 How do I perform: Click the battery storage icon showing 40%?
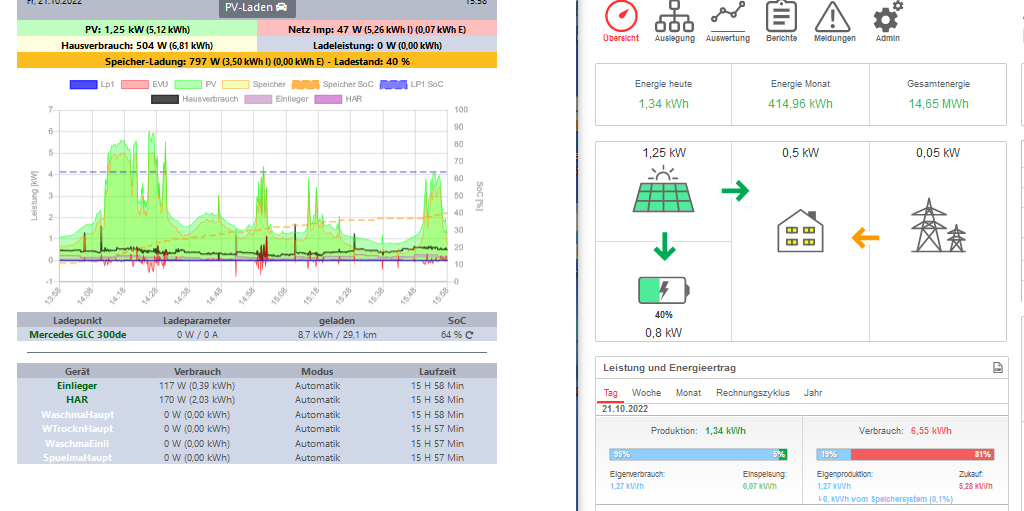[x=663, y=291]
